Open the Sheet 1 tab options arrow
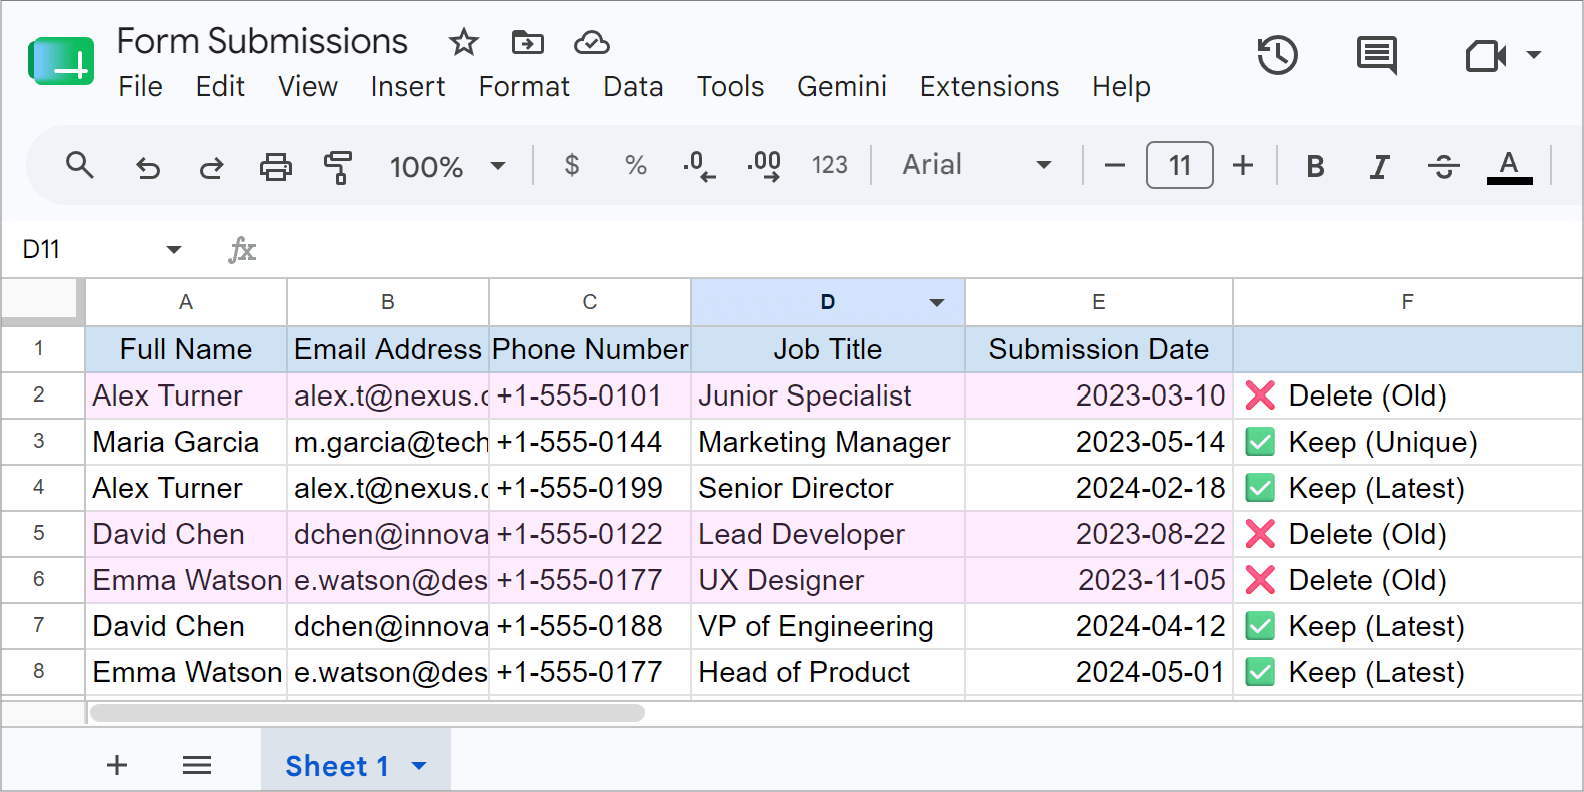1584x792 pixels. [419, 766]
